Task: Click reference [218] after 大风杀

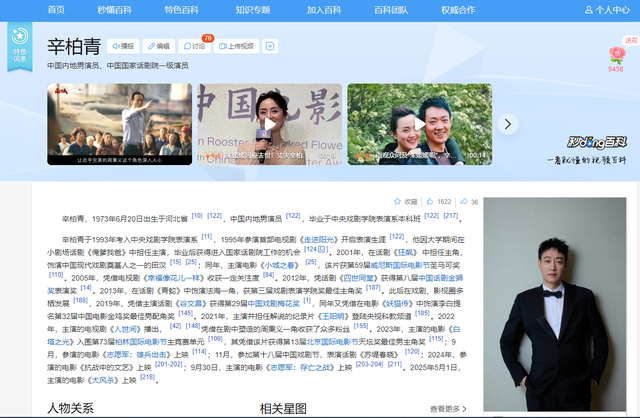Action: pyautogui.click(x=147, y=377)
